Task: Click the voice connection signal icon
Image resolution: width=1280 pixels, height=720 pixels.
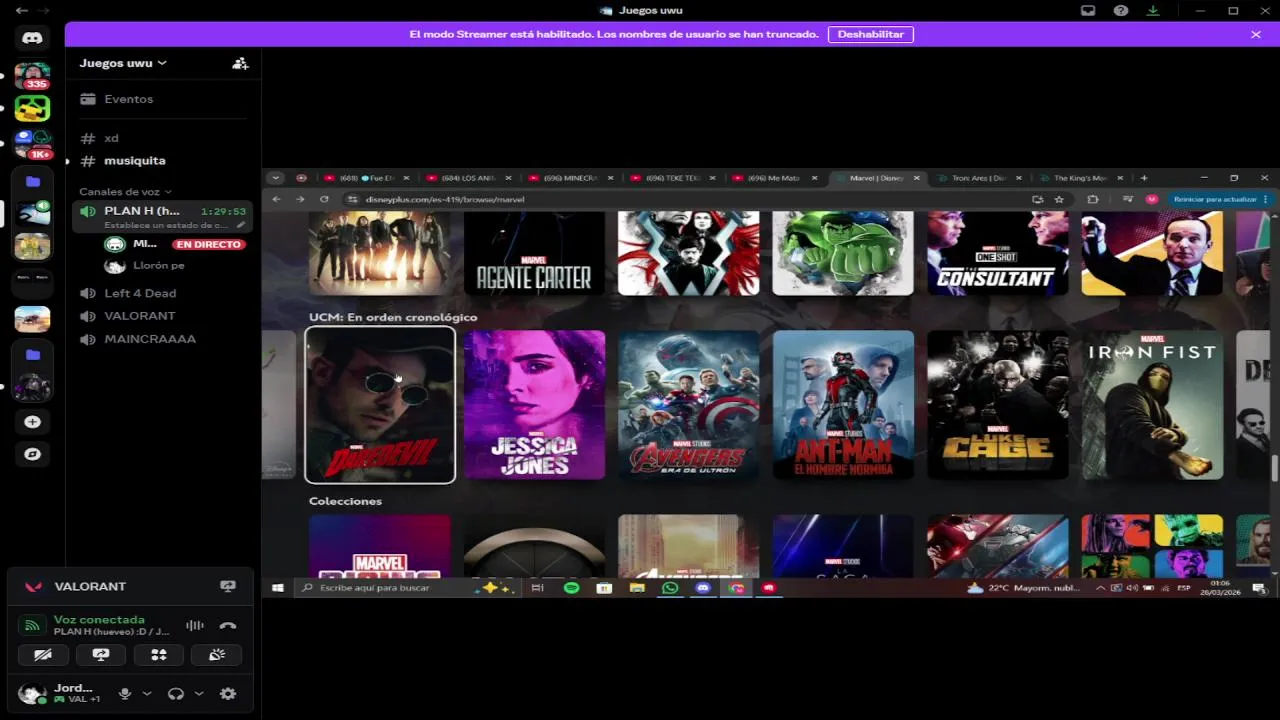Action: point(32,626)
